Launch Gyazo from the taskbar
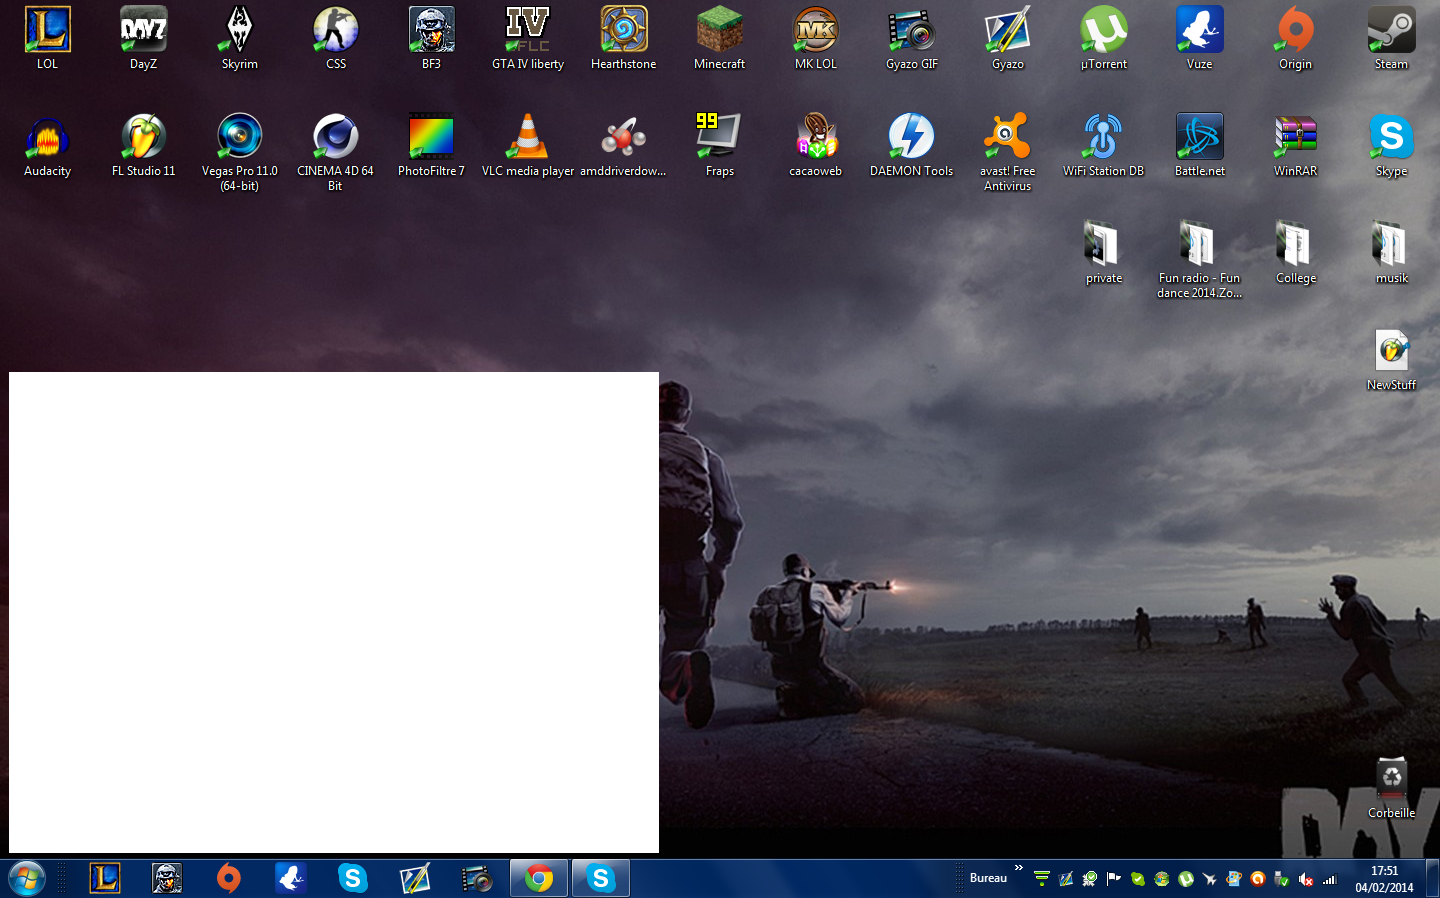Screen dimensions: 1440x898 click(415, 879)
